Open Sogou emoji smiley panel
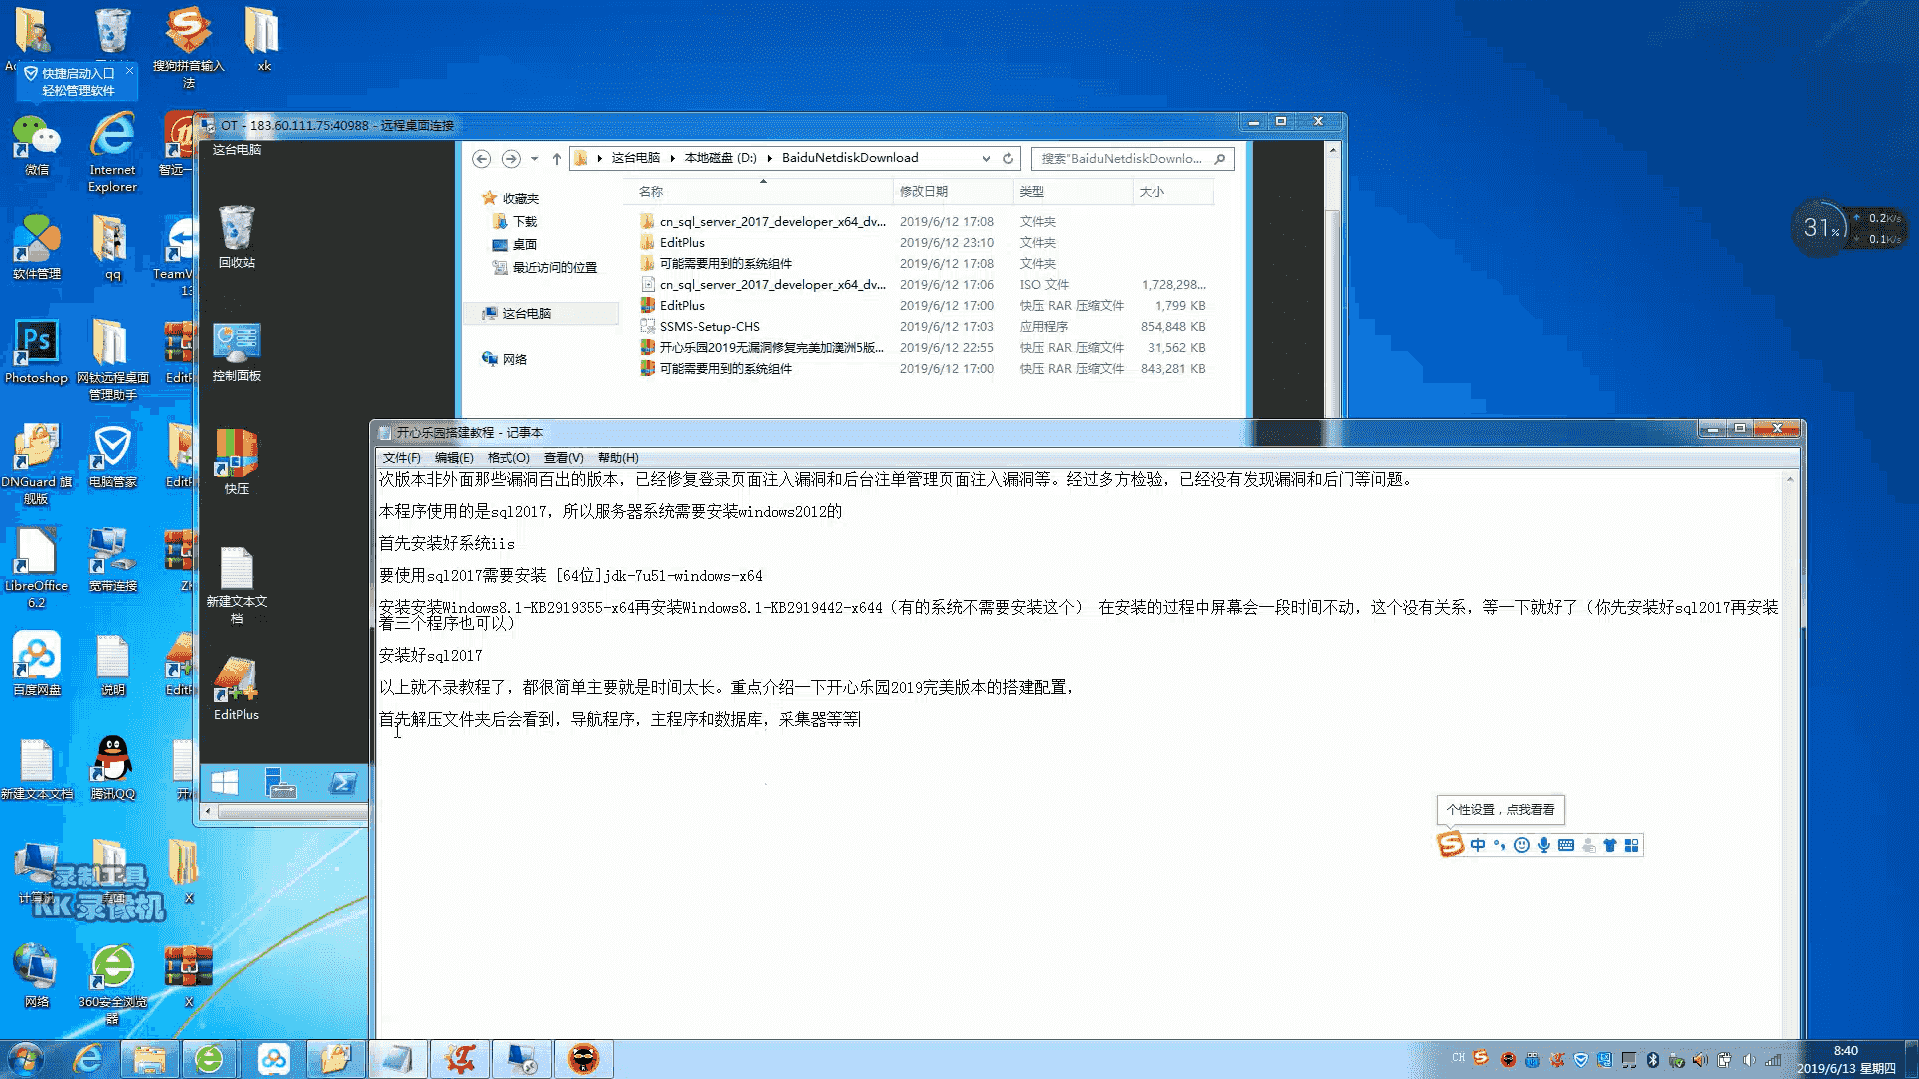 (1521, 846)
